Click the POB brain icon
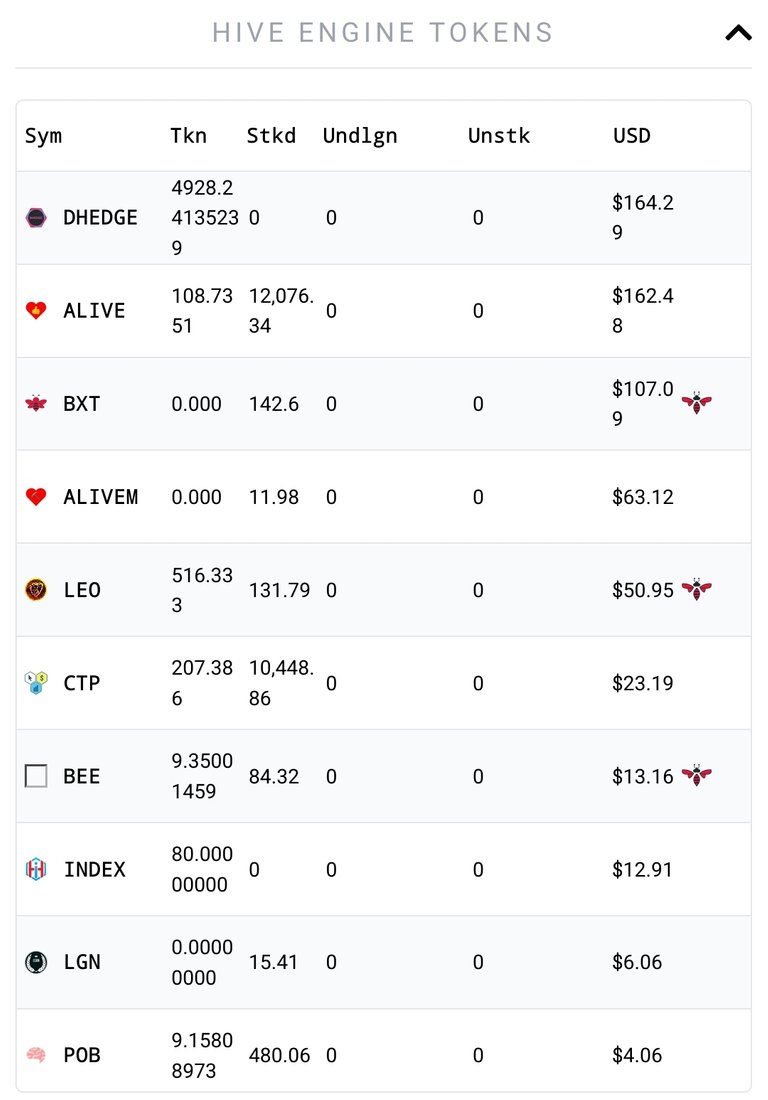 [x=36, y=1054]
